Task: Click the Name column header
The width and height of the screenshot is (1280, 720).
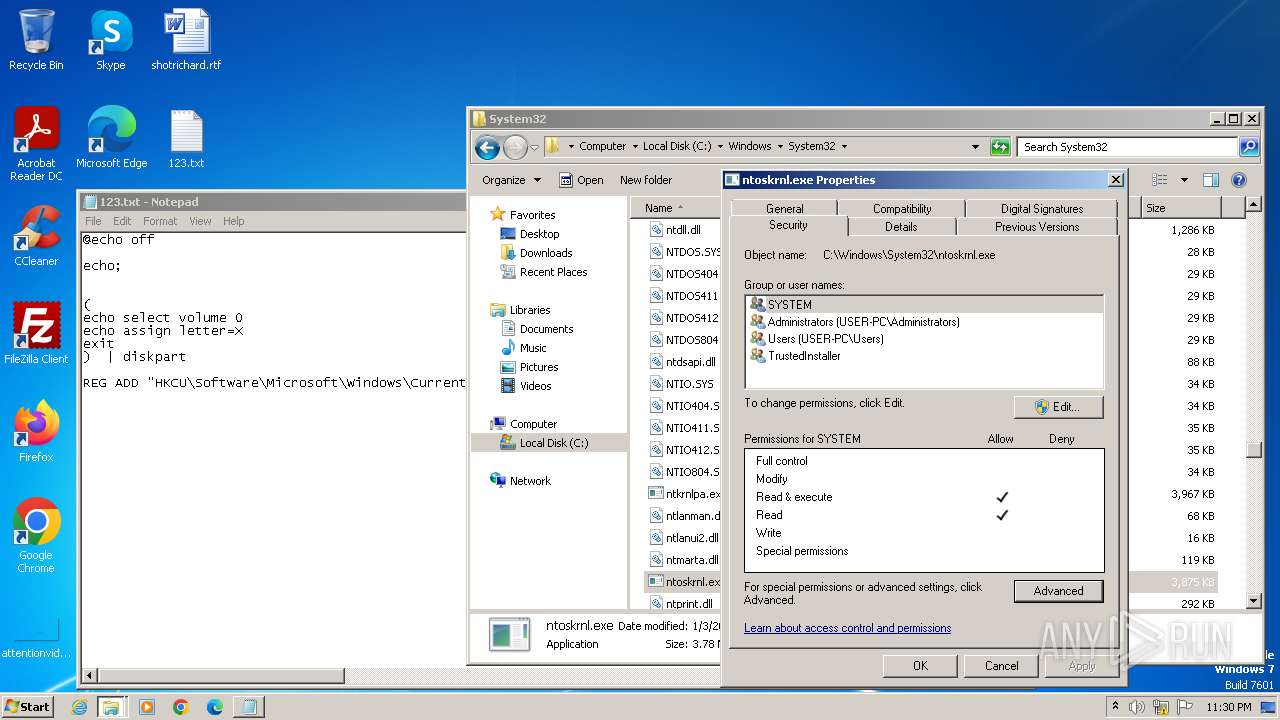Action: 676,208
